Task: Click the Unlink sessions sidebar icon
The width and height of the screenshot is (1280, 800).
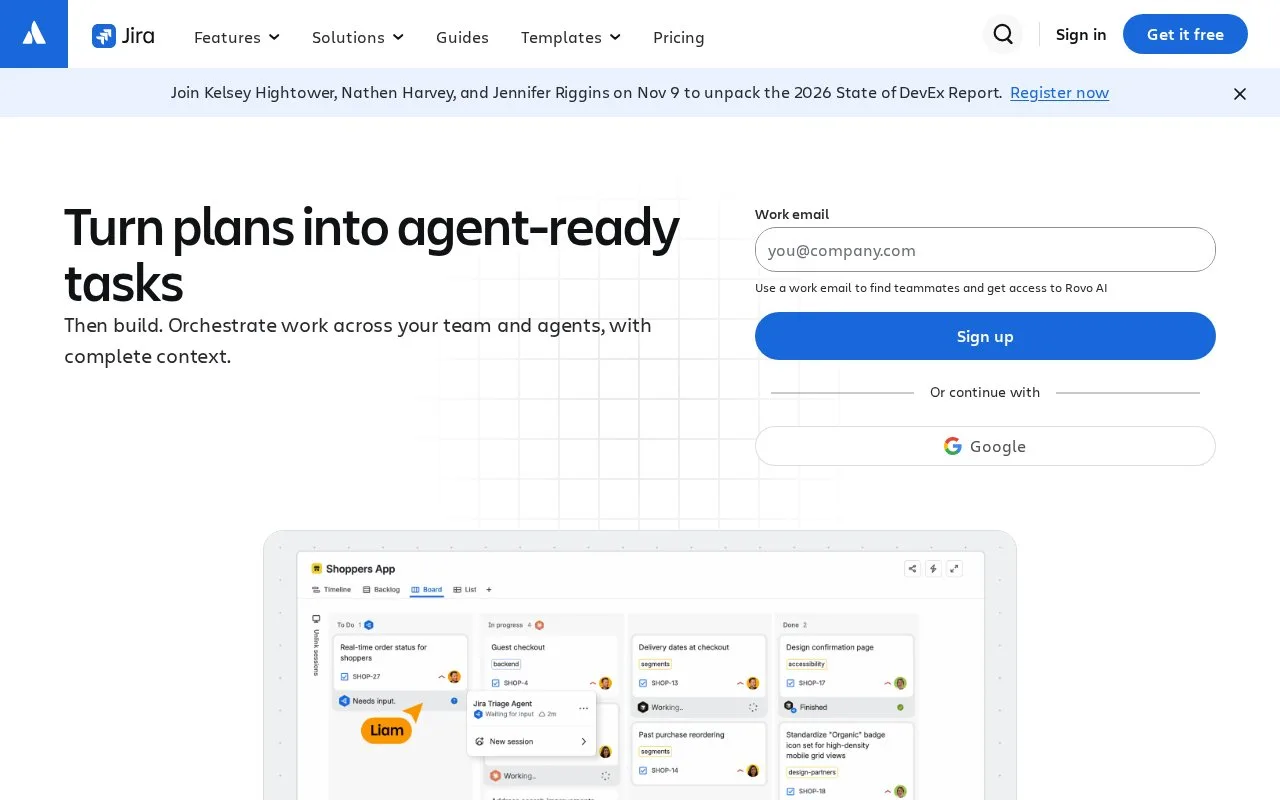Action: pyautogui.click(x=316, y=619)
